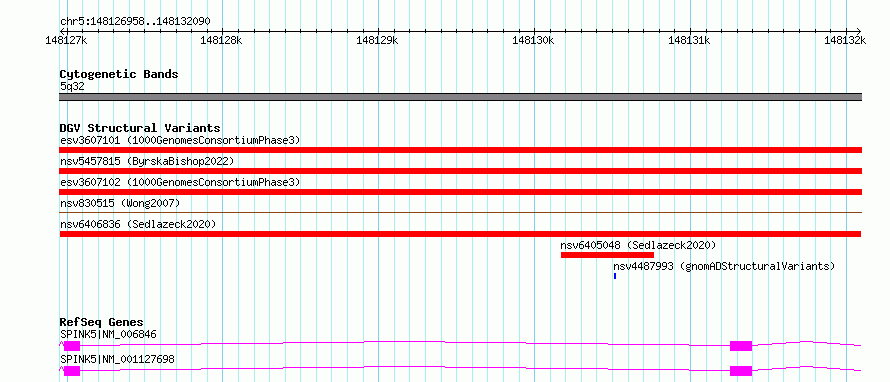The width and height of the screenshot is (890, 382).
Task: Click the RefSeq Genes track title
Action: 102,322
